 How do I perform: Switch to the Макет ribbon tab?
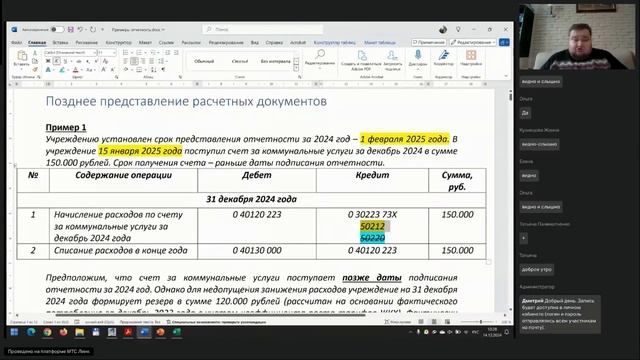pos(145,42)
